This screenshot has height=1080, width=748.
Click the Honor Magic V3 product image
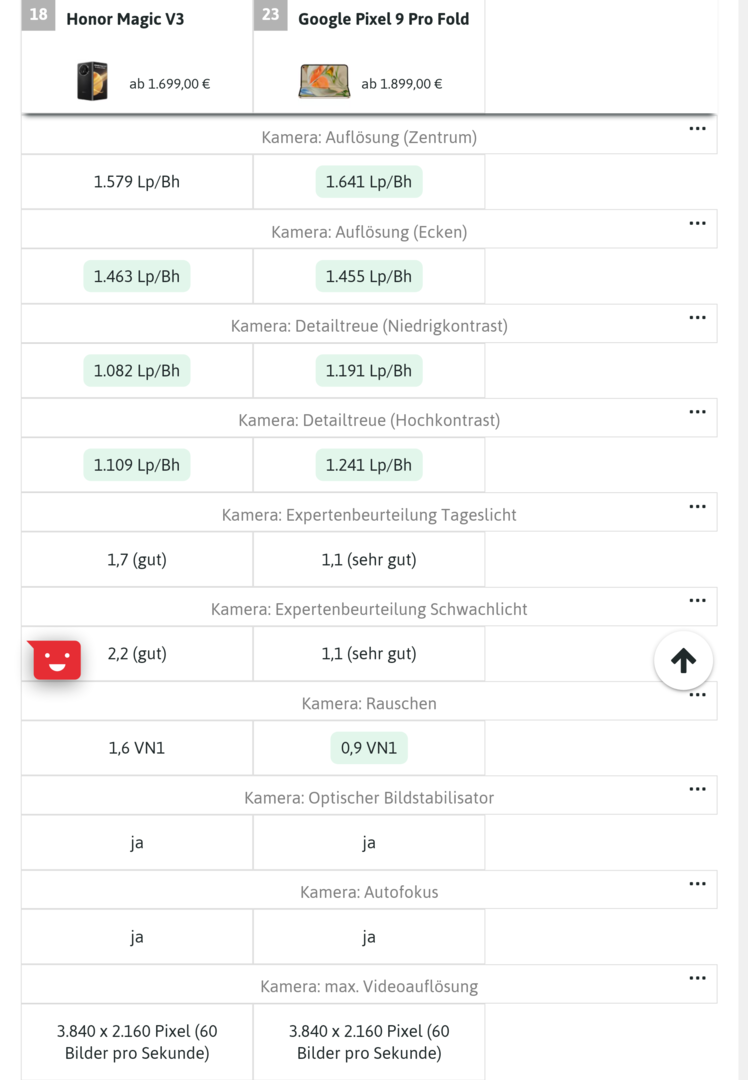[x=92, y=82]
